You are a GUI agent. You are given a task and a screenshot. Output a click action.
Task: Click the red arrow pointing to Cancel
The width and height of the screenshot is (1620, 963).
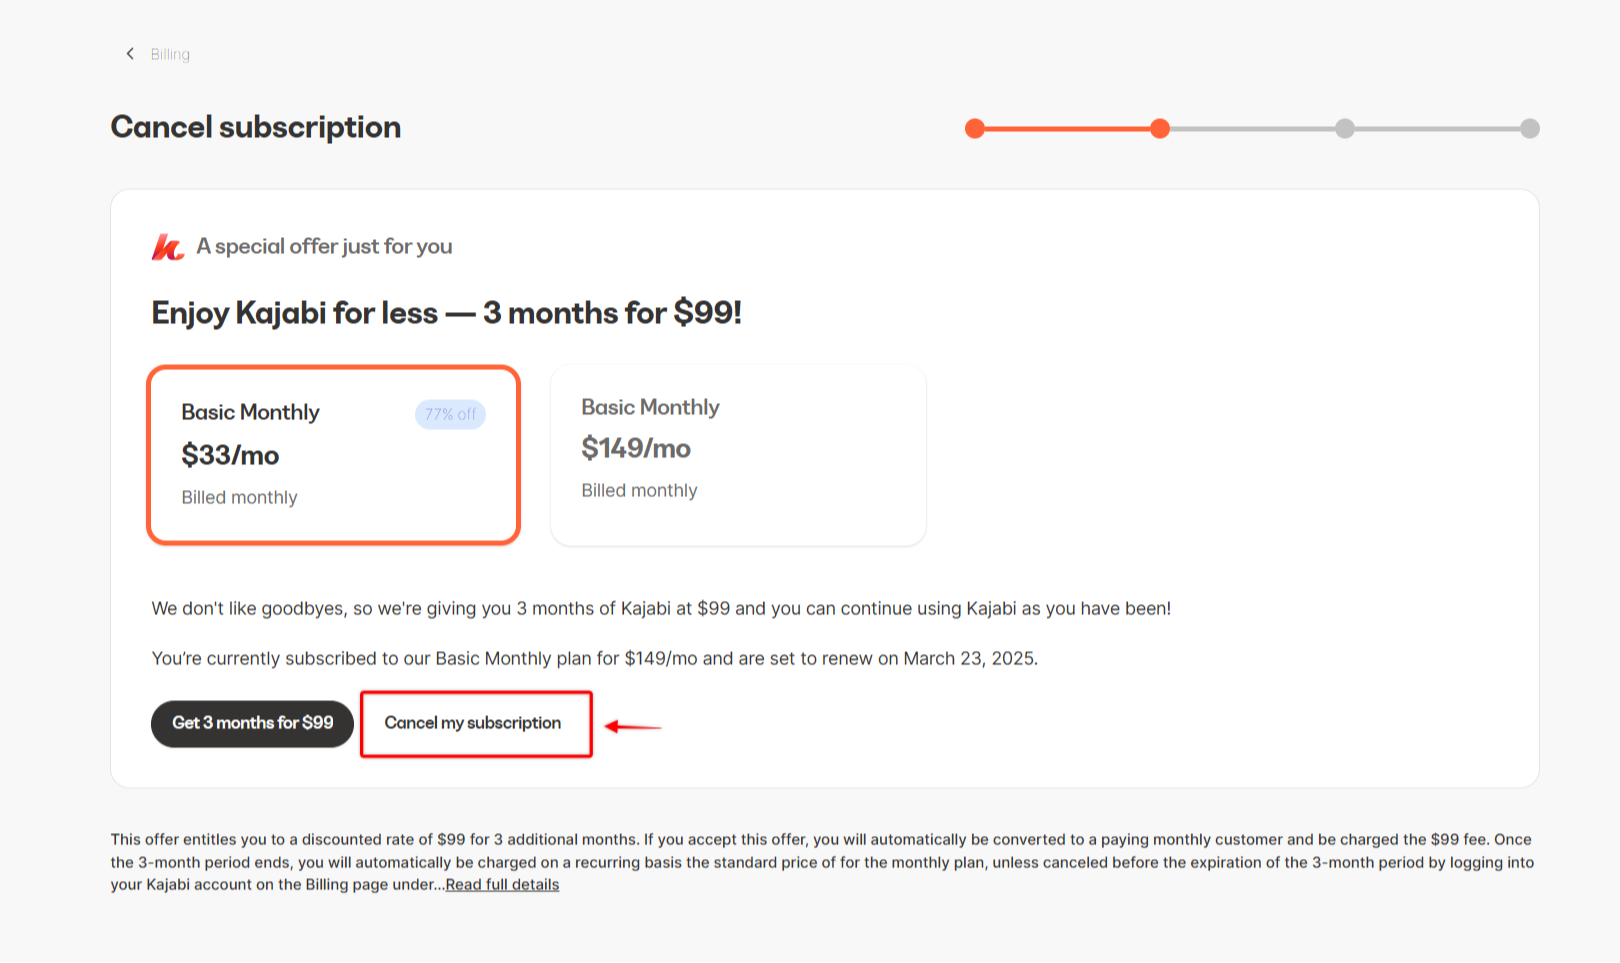633,727
